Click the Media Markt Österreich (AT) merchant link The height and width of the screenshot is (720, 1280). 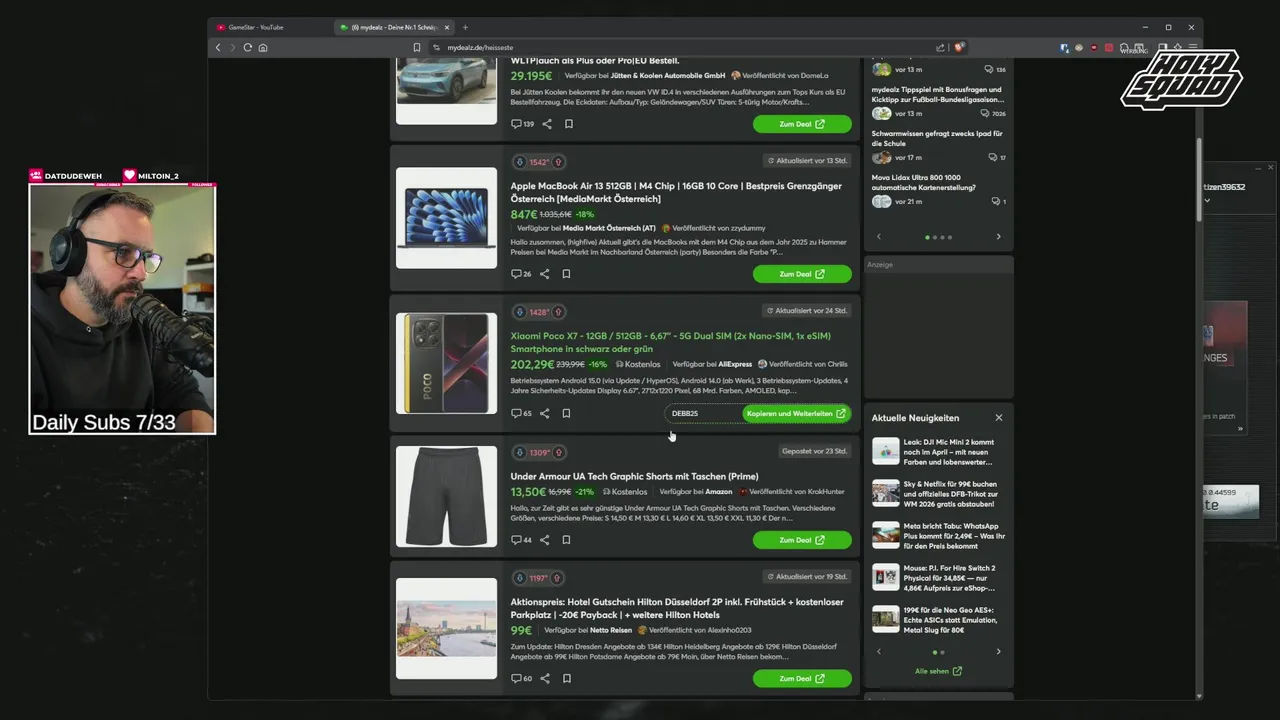609,228
